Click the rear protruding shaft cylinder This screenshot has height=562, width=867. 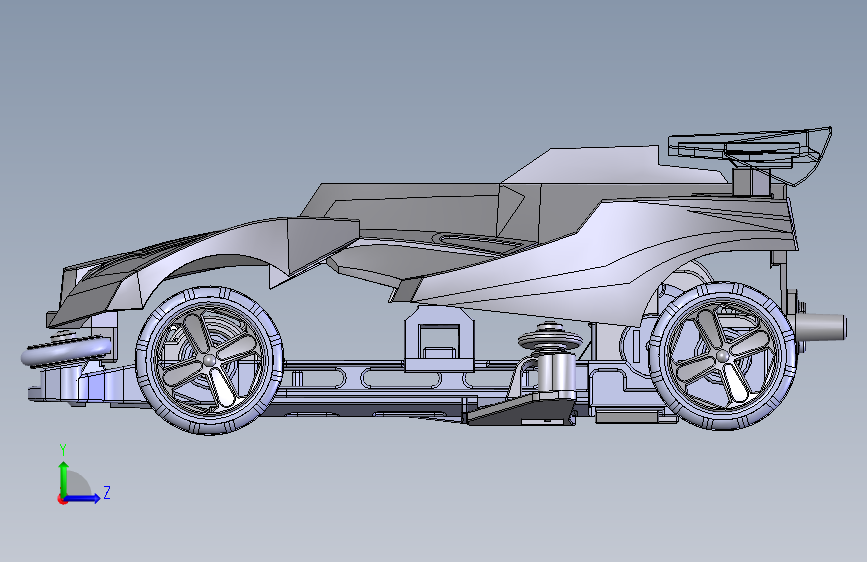(x=822, y=326)
